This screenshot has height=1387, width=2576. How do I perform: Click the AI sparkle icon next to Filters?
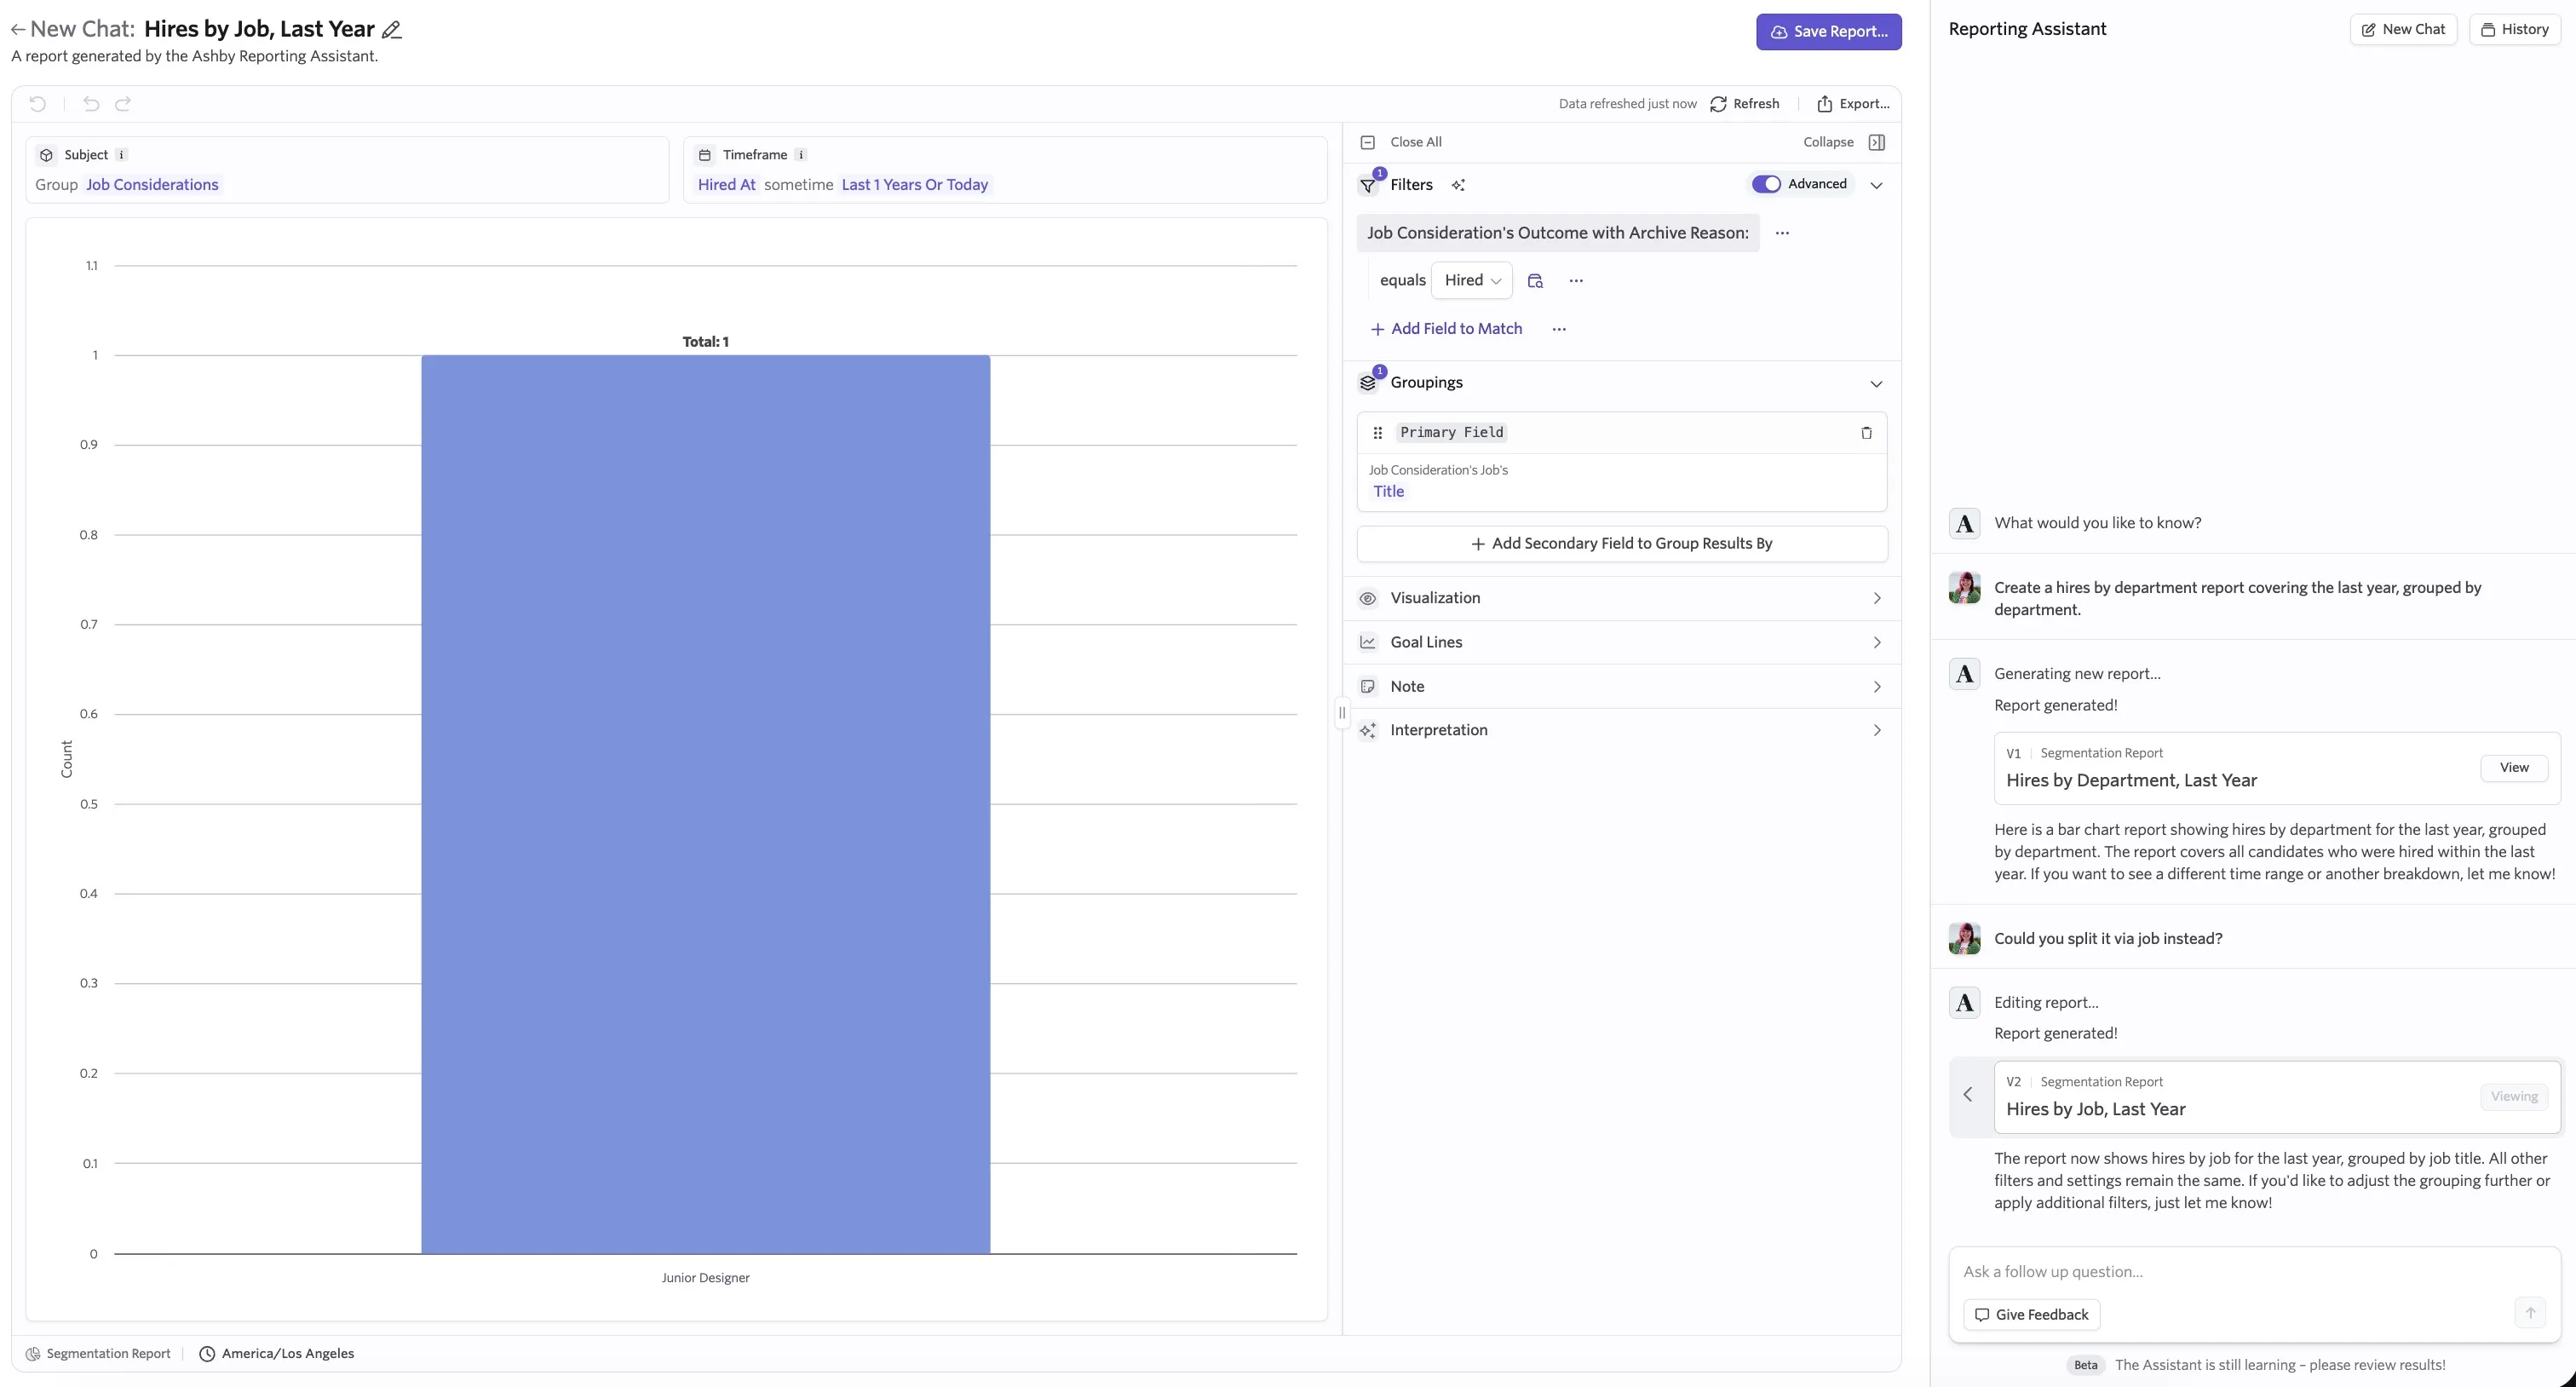(x=1458, y=185)
